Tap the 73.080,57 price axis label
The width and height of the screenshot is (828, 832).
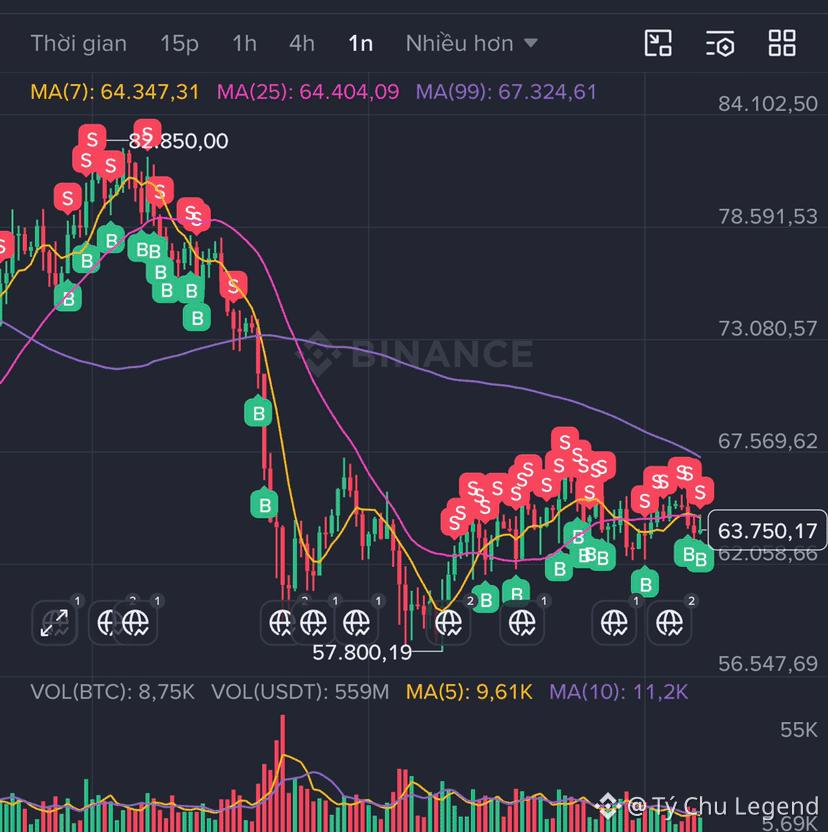(x=767, y=329)
